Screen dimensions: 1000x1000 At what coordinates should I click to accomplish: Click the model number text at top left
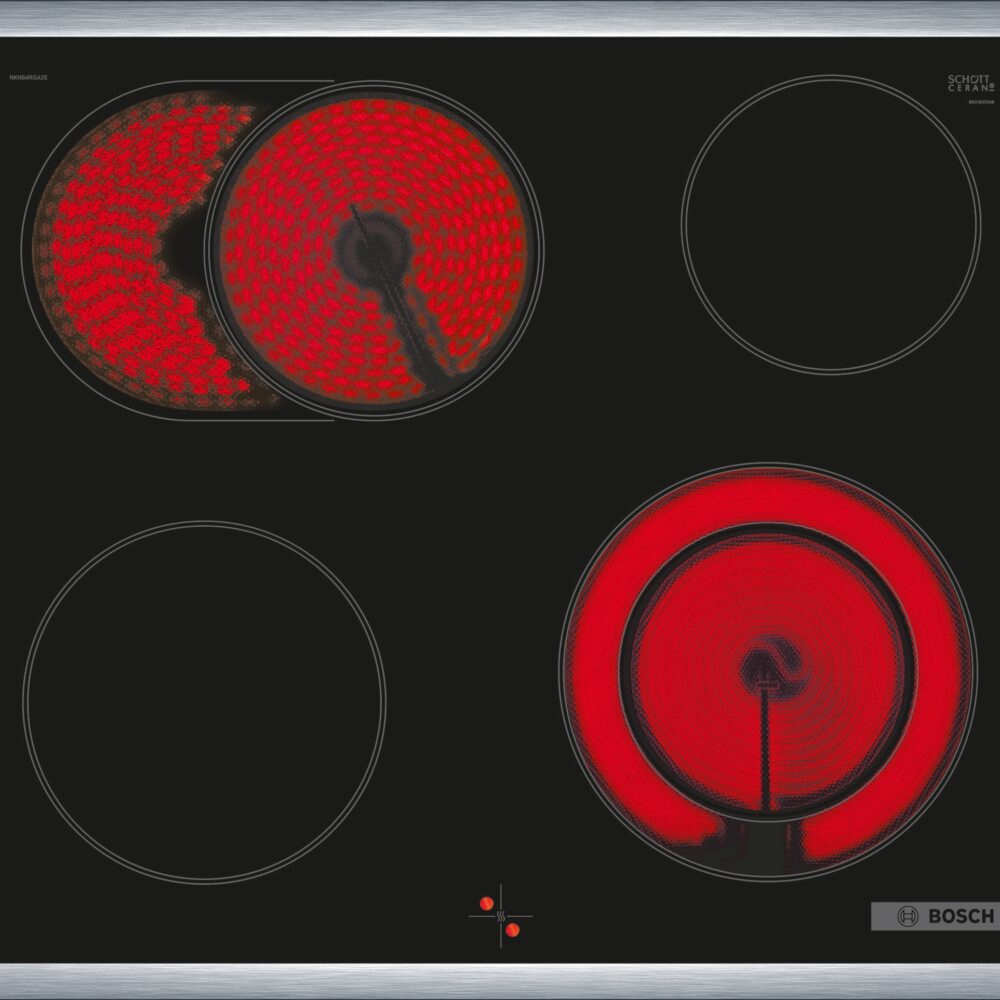[x=28, y=77]
